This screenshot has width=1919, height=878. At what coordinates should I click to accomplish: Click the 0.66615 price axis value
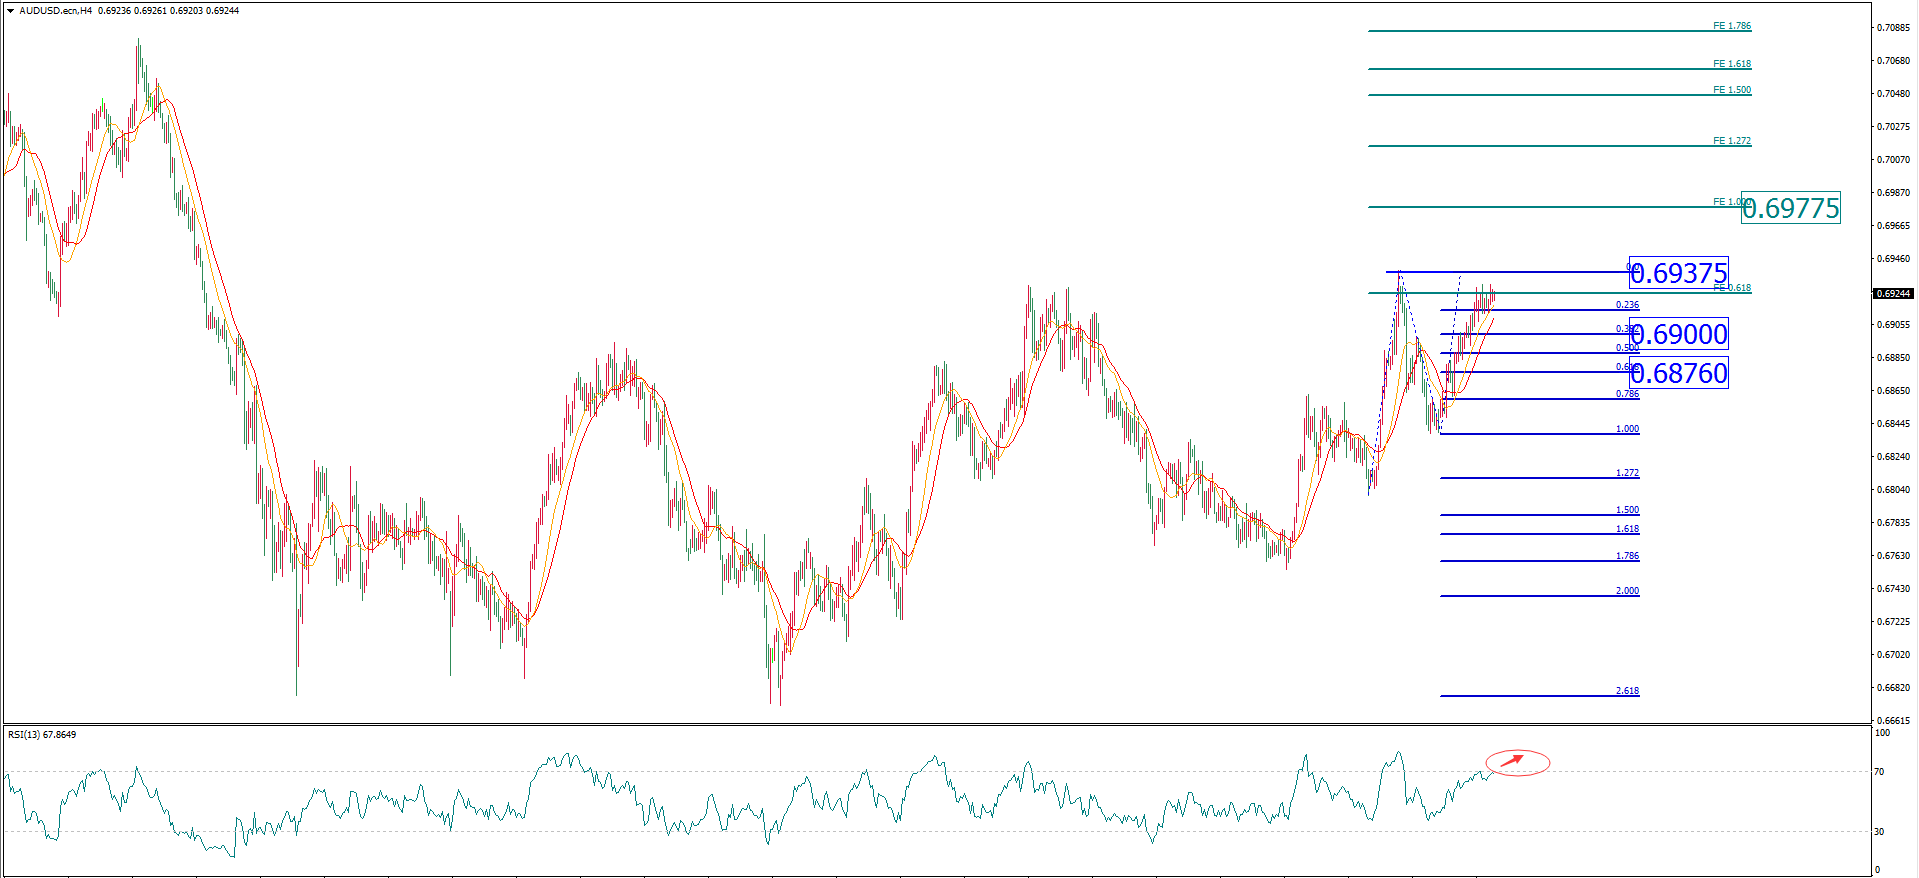(x=1894, y=721)
